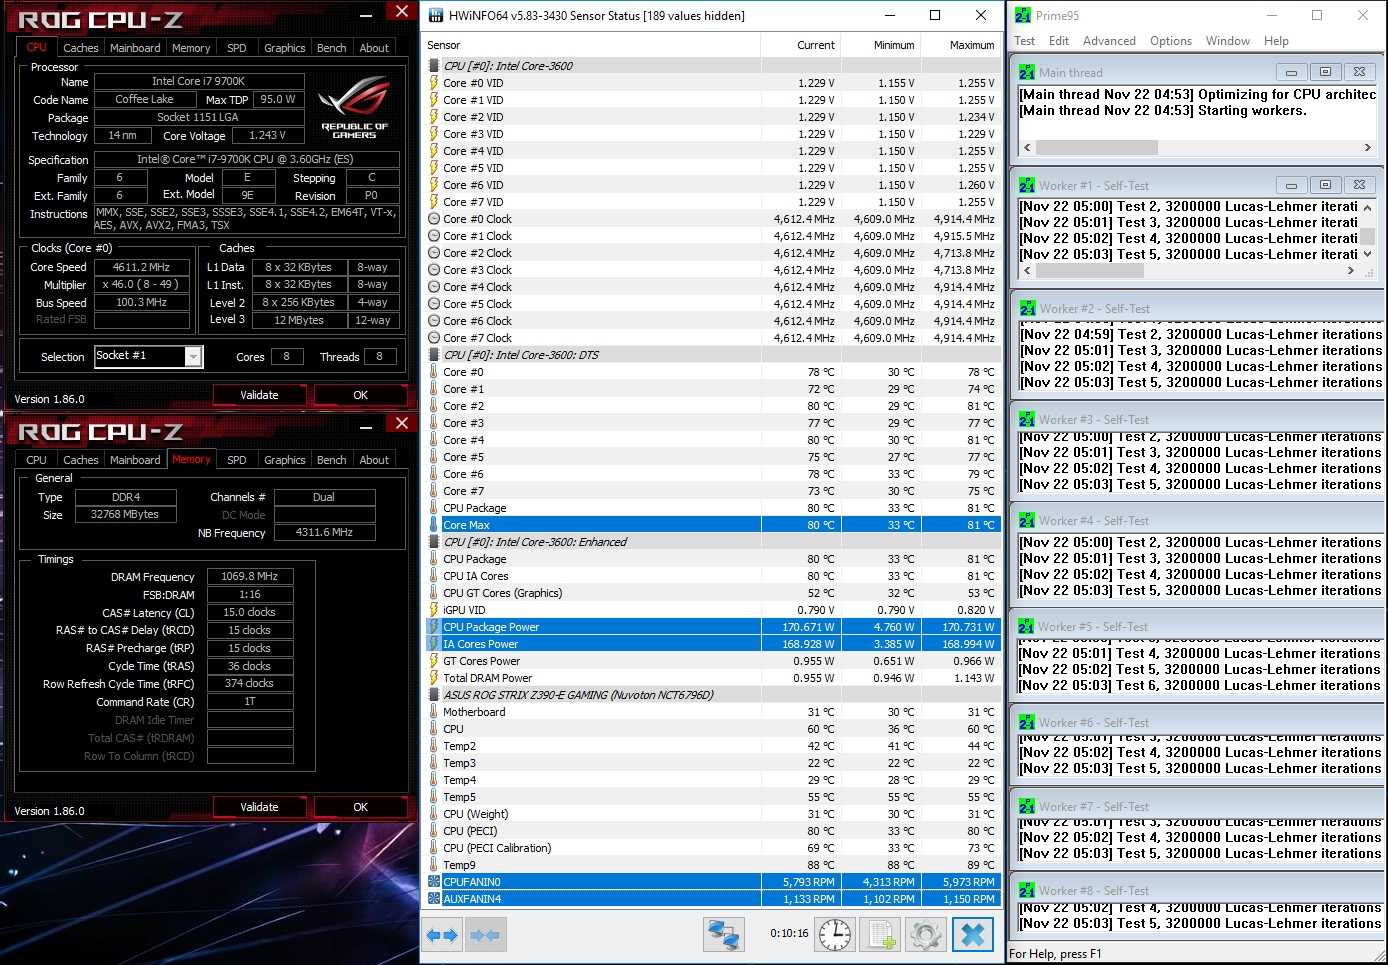Close the Worker #1 Self-Test subwindow
Screen dimensions: 1388x965
(x=1359, y=185)
